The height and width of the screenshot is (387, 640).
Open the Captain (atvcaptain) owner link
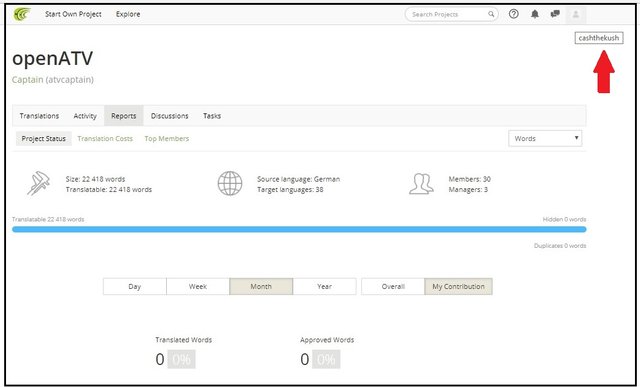(x=53, y=80)
